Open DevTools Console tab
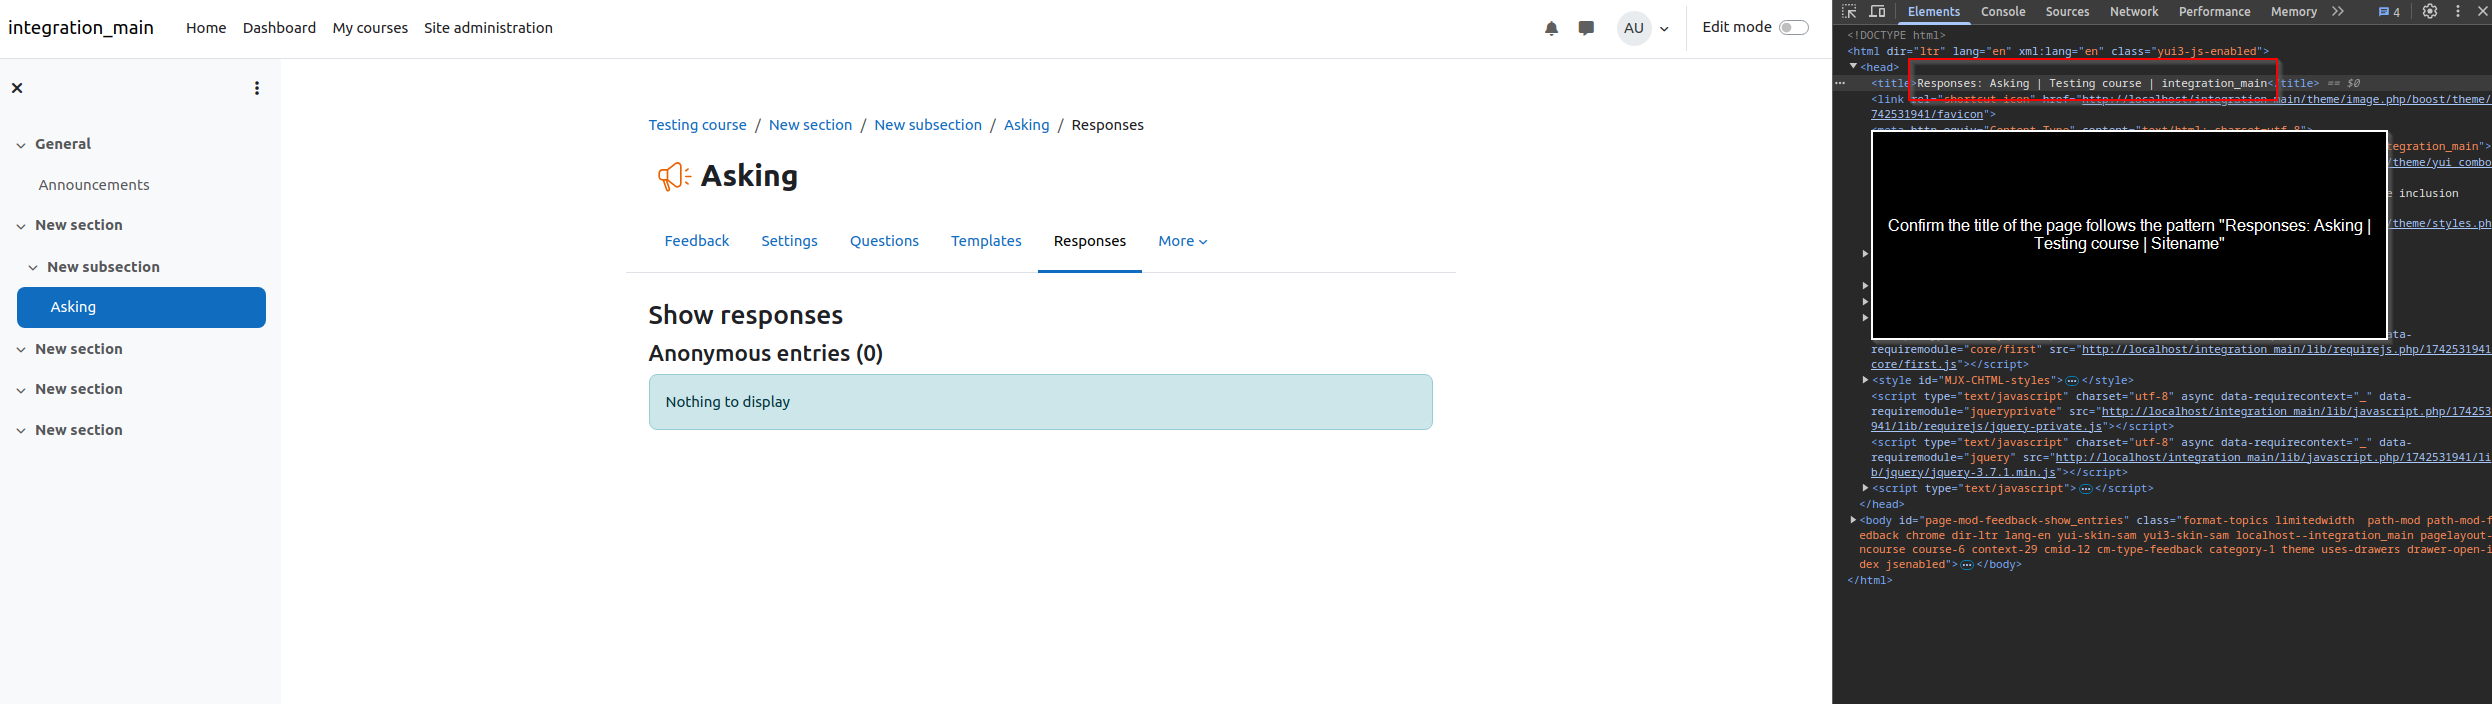 click(2003, 12)
